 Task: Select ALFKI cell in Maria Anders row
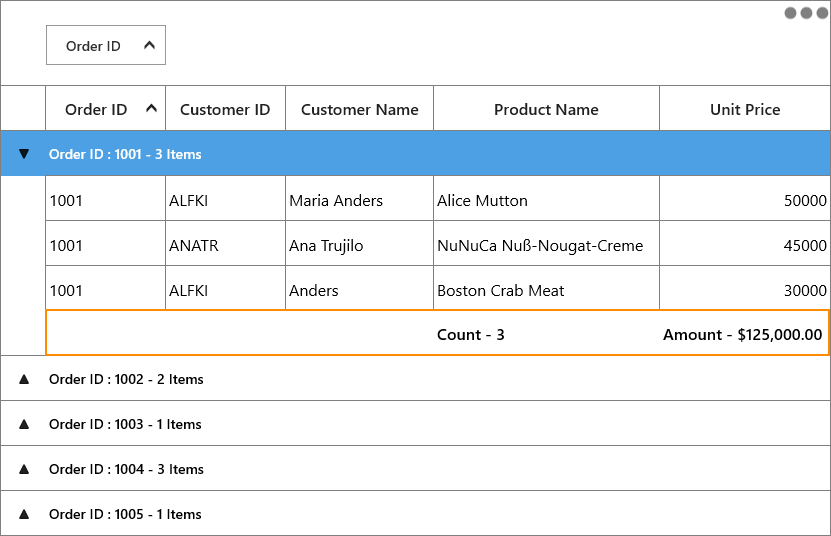pyautogui.click(x=225, y=199)
